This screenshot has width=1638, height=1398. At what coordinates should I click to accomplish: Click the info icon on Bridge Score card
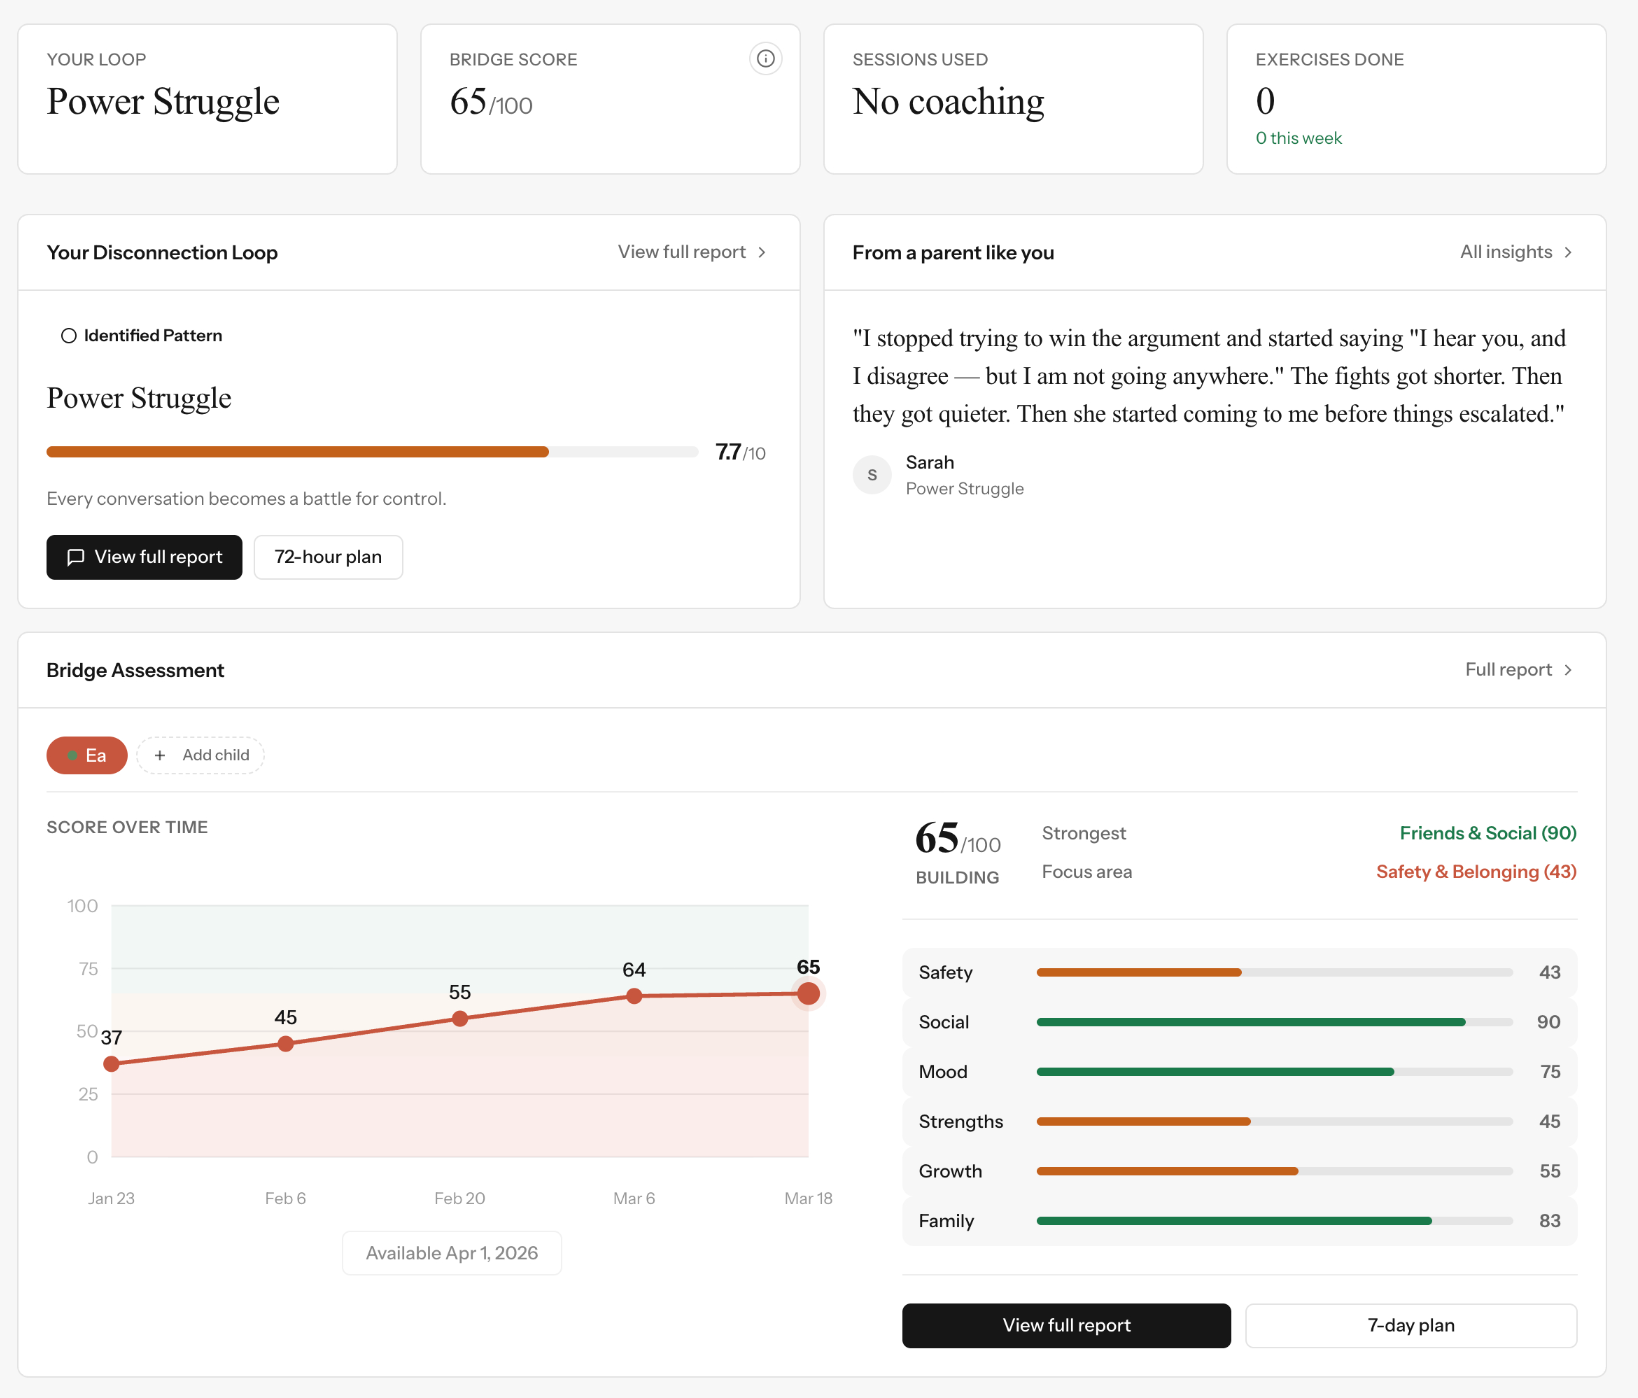click(765, 59)
